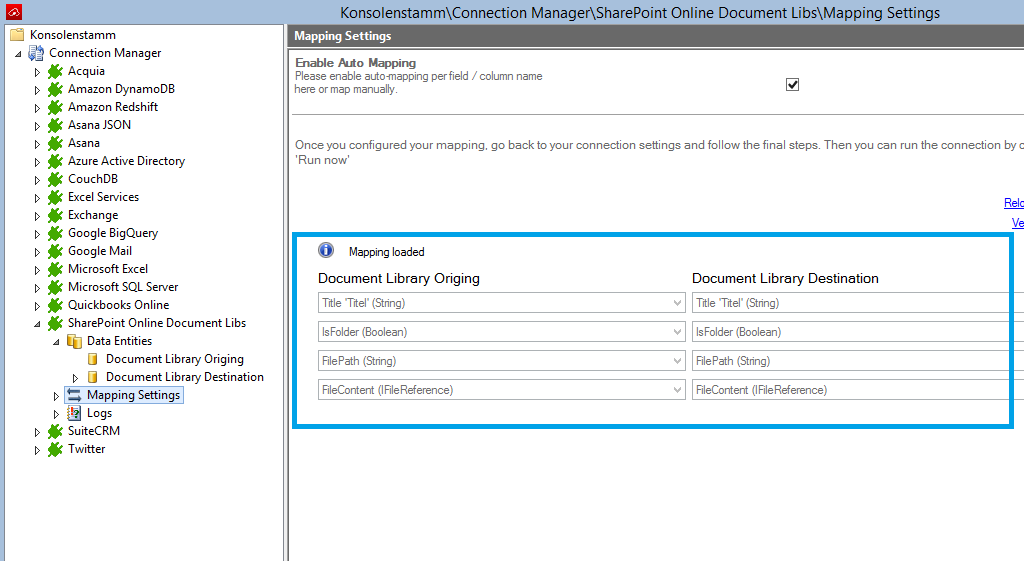Click the FilePath (String) destination field
The width and height of the screenshot is (1024, 561).
(x=850, y=361)
